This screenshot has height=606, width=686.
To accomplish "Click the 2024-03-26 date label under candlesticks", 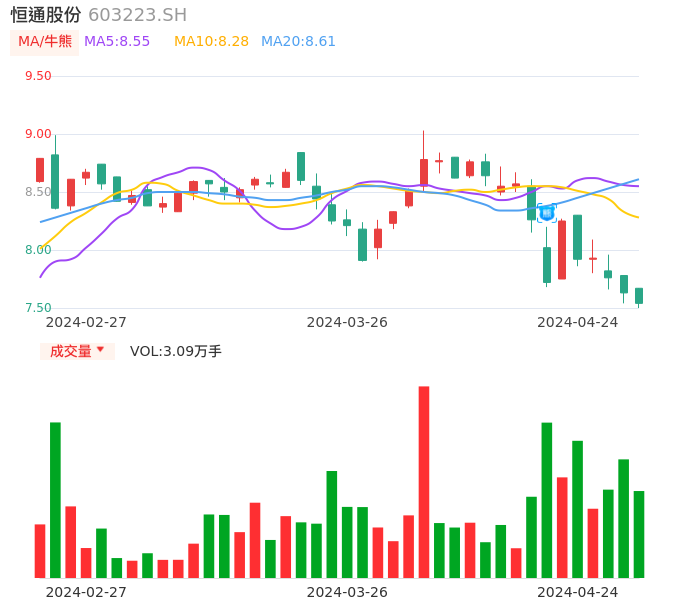I will 347,322.
